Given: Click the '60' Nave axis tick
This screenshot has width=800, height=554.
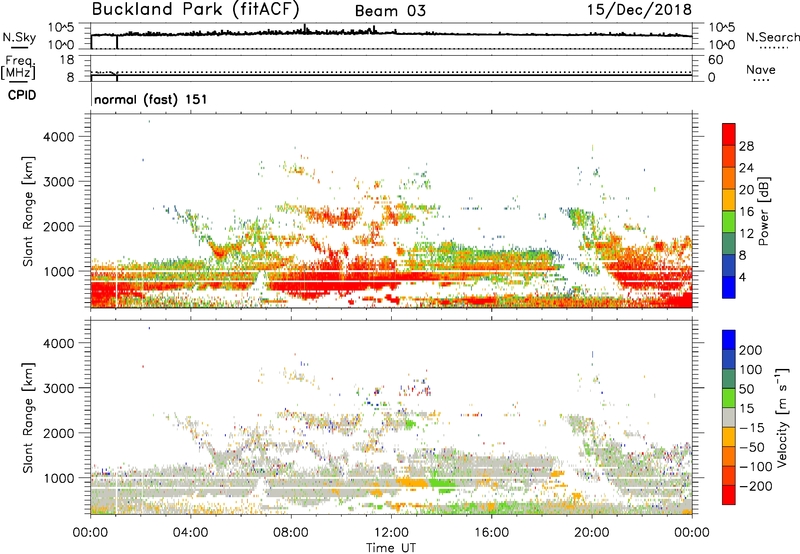Looking at the screenshot, I should 715,60.
